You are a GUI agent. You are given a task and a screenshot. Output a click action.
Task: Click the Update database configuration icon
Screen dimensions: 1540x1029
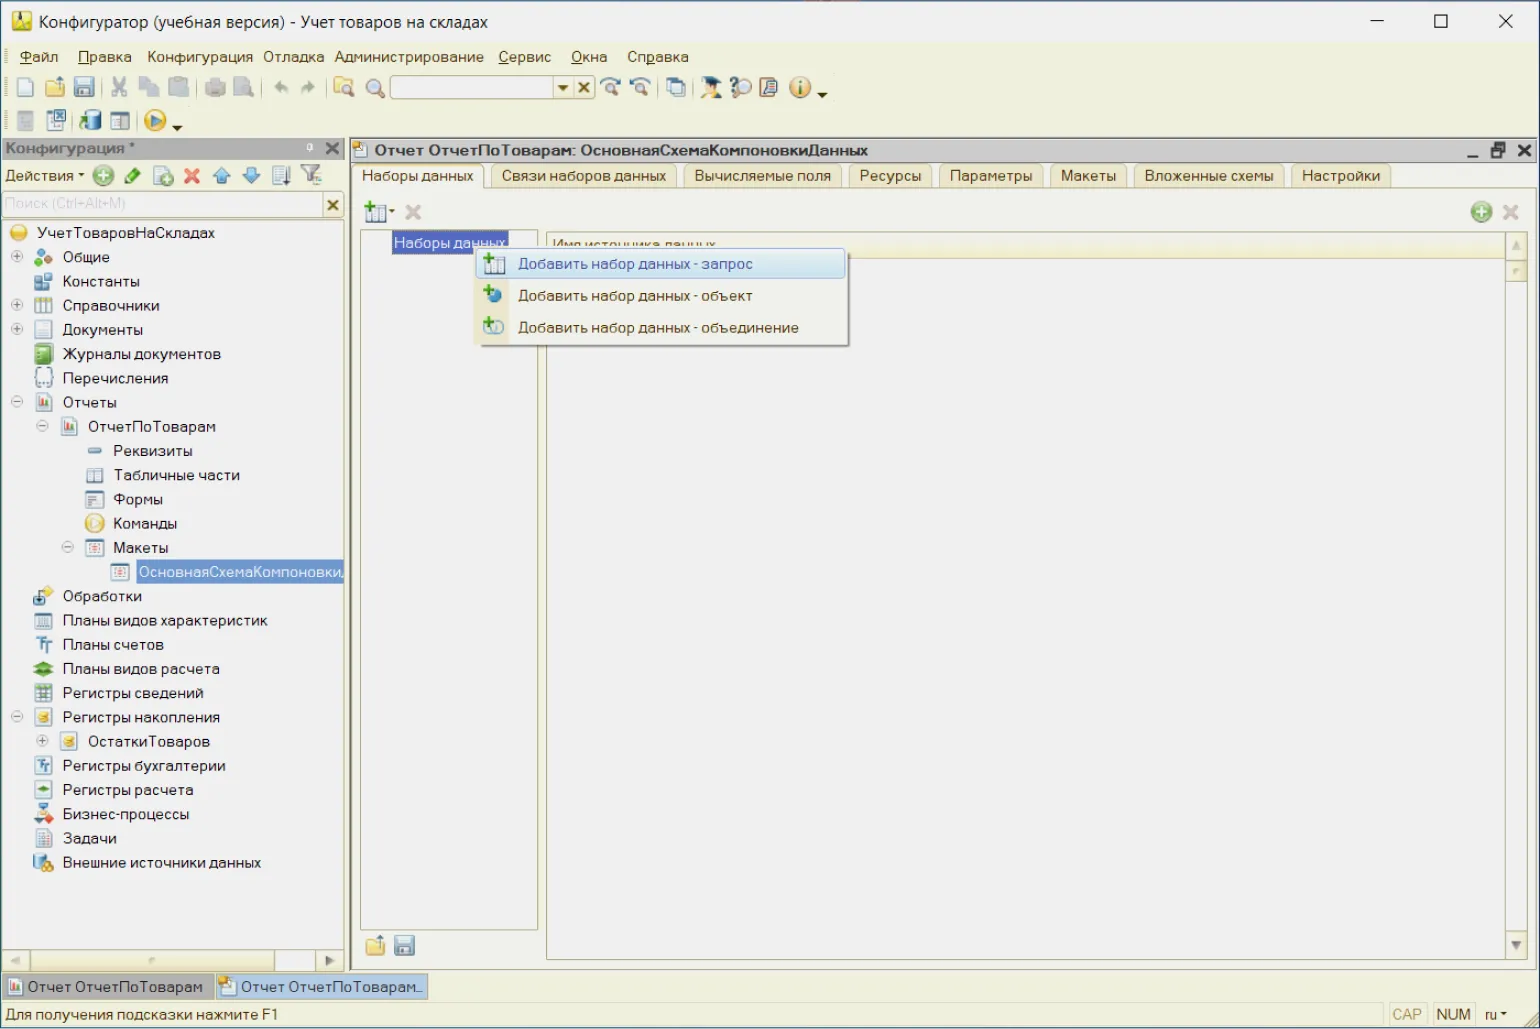coord(90,121)
